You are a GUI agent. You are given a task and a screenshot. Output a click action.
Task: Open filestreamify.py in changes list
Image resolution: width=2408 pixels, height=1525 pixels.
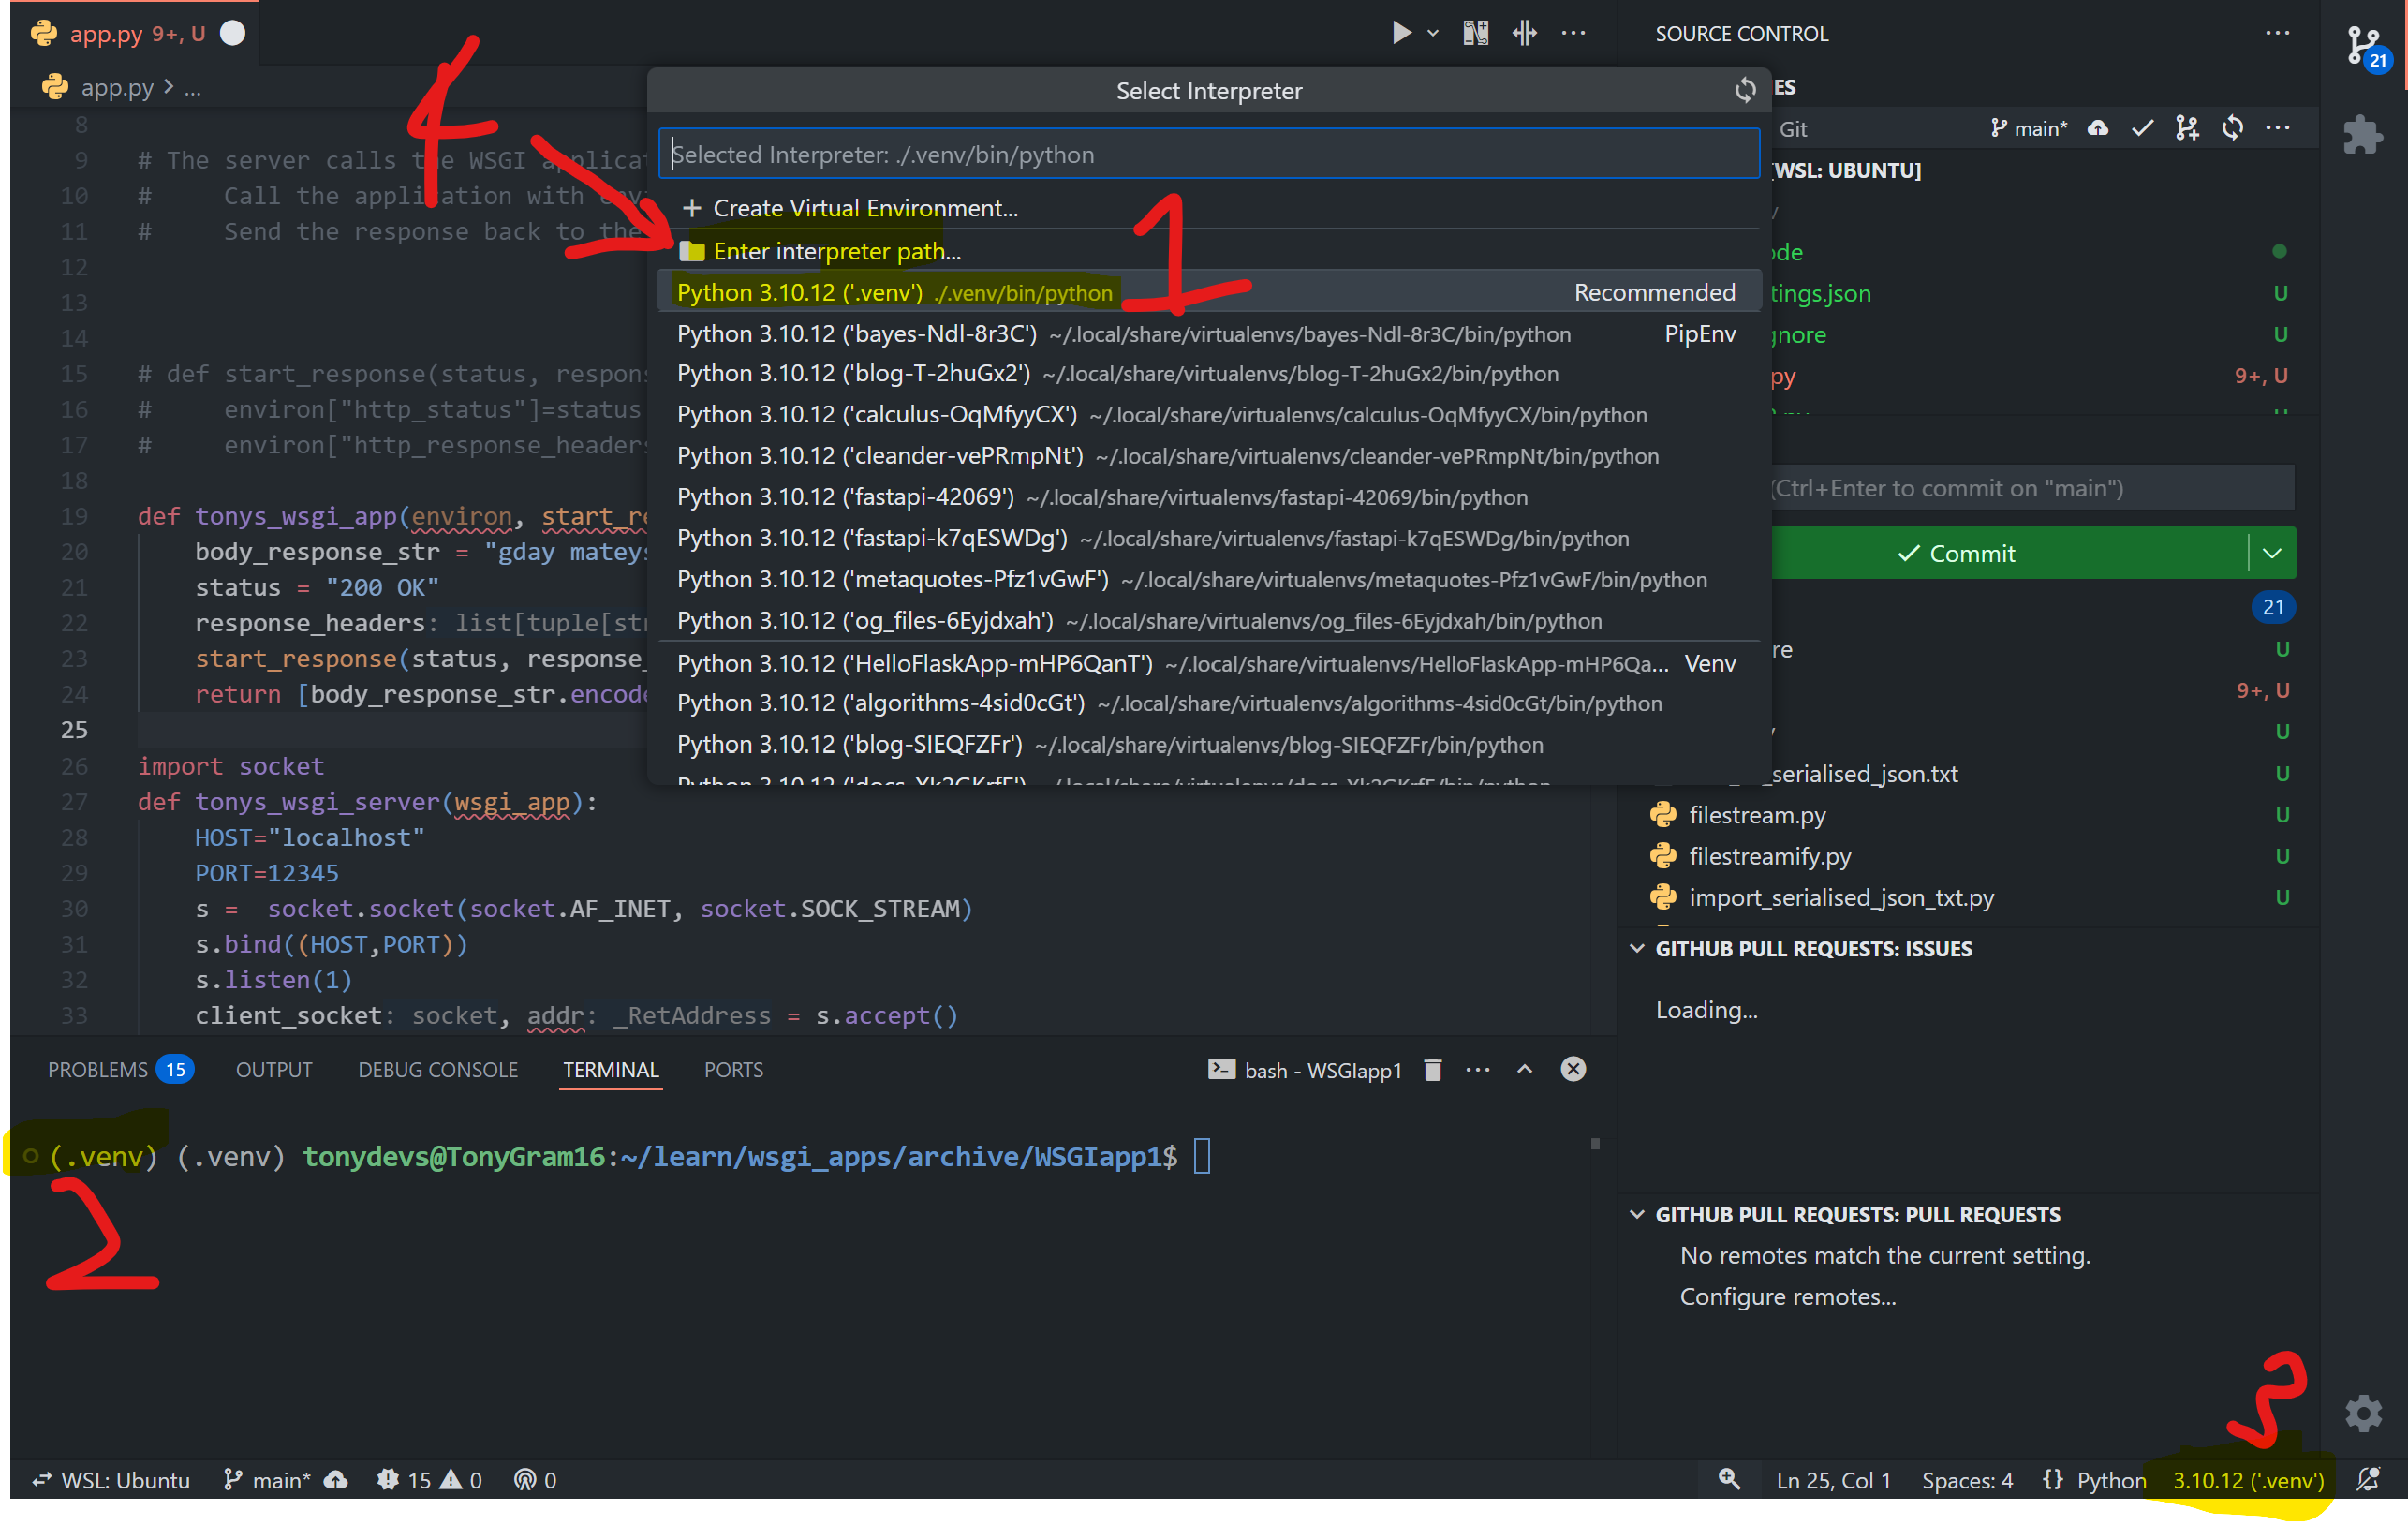pos(1769,856)
